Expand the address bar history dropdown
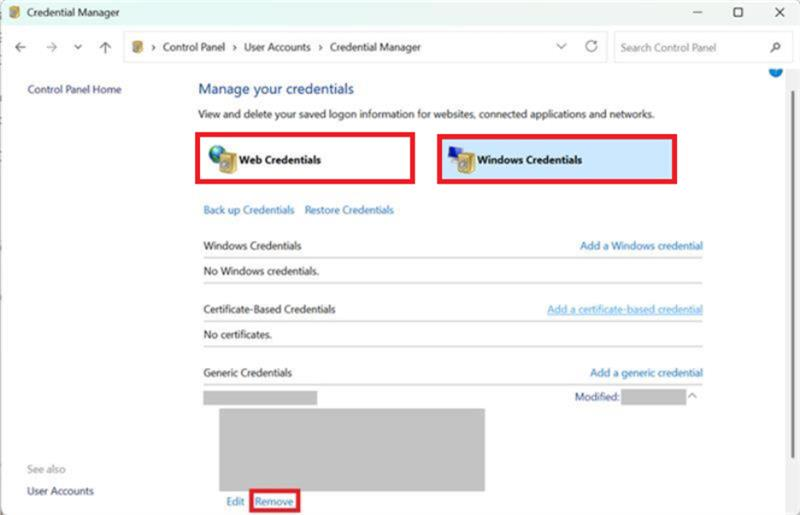 point(561,46)
